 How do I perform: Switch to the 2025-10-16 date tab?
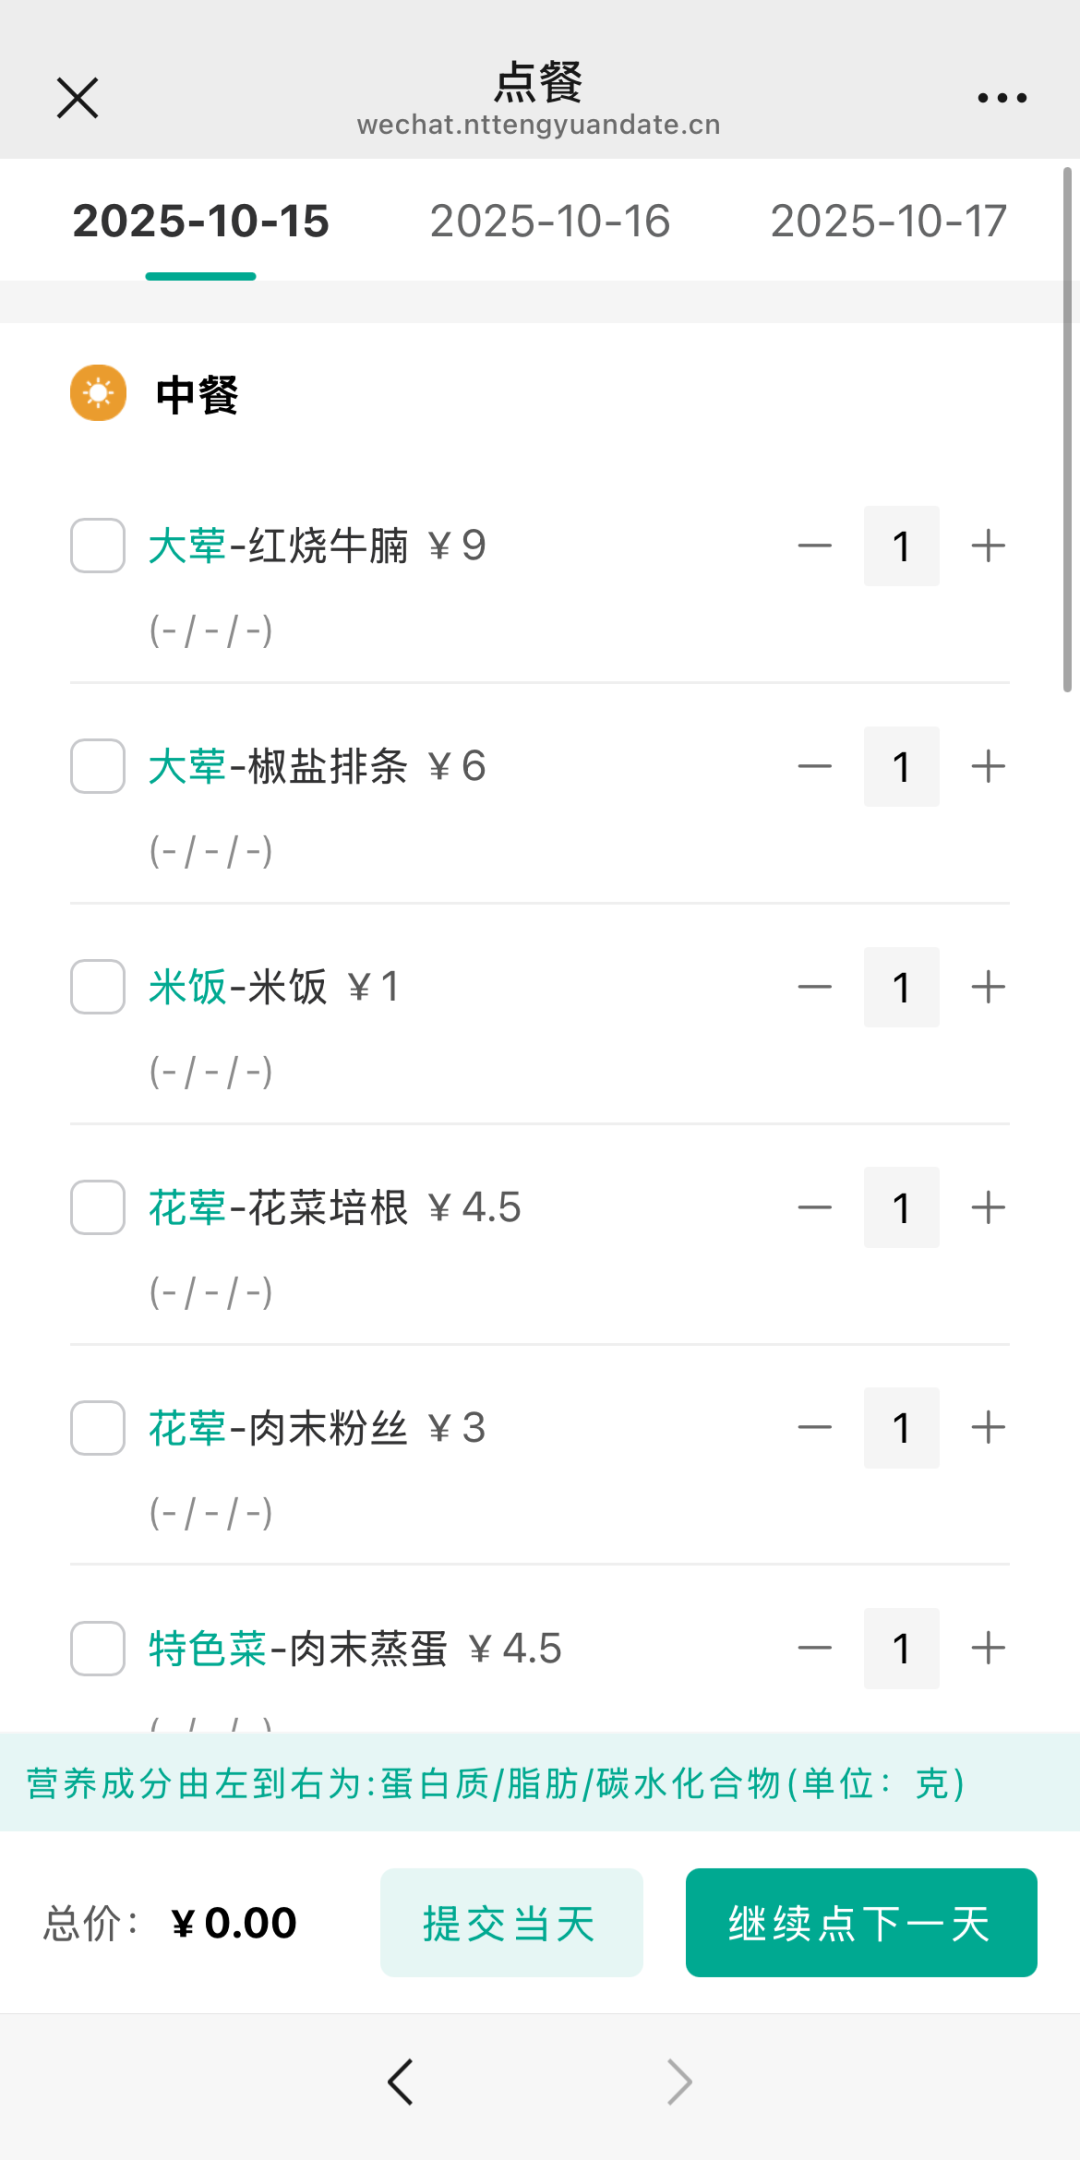point(550,221)
